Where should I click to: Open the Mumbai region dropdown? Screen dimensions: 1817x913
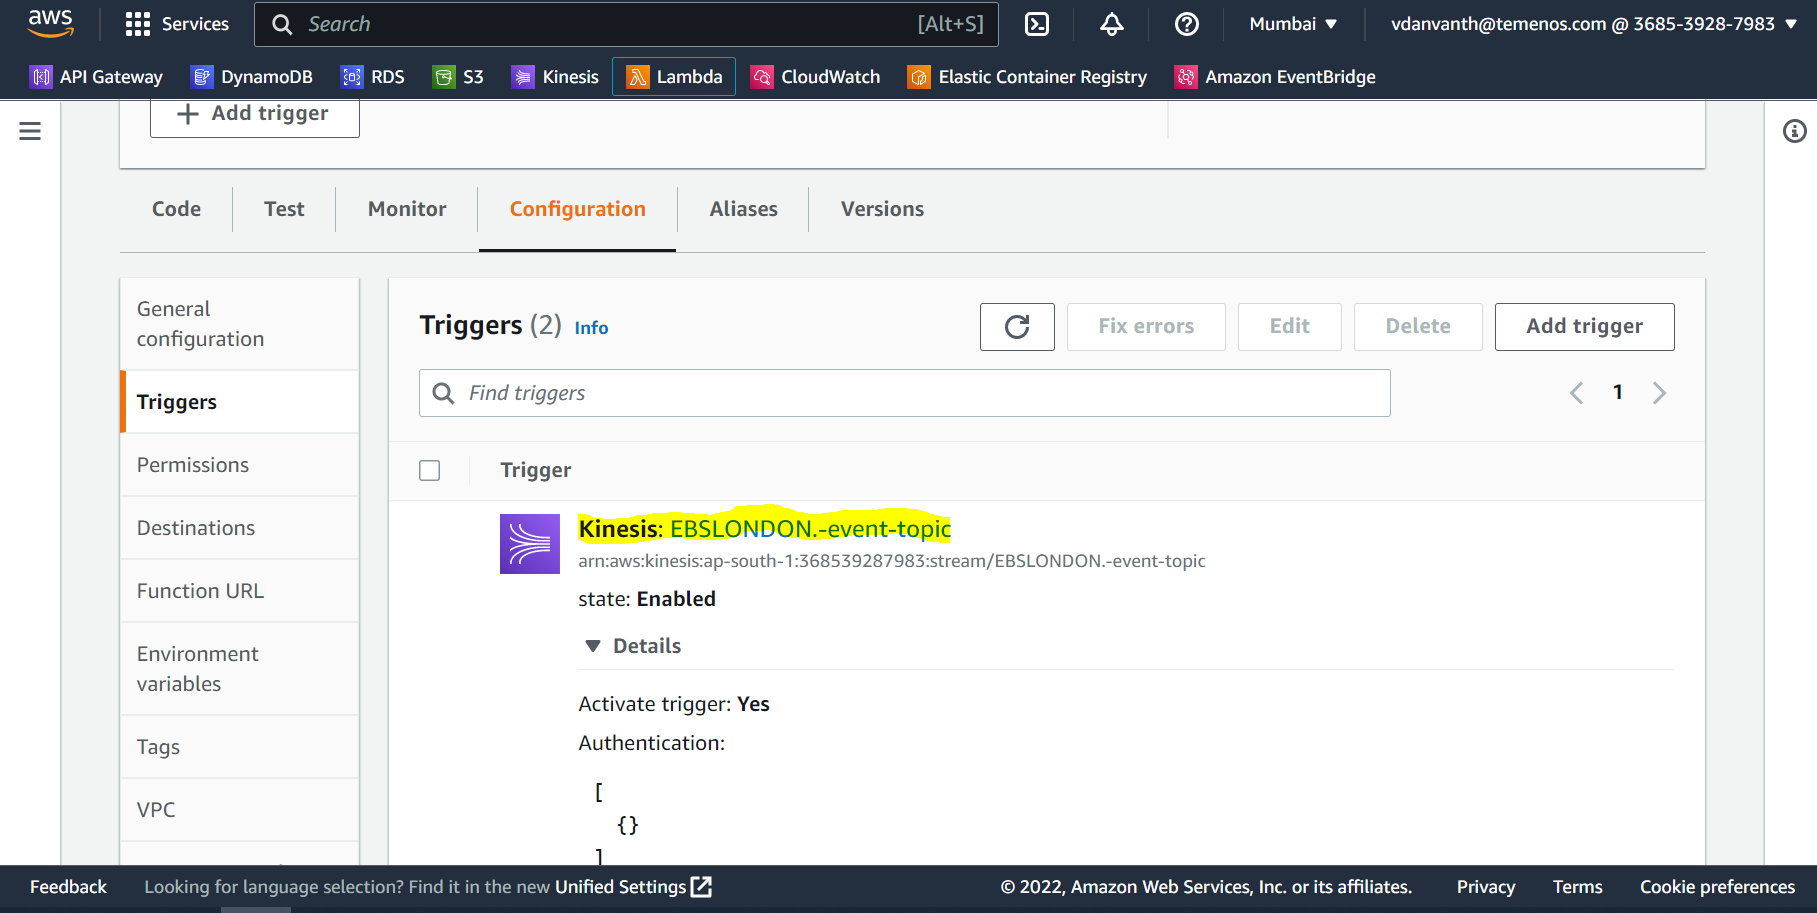pyautogui.click(x=1292, y=24)
